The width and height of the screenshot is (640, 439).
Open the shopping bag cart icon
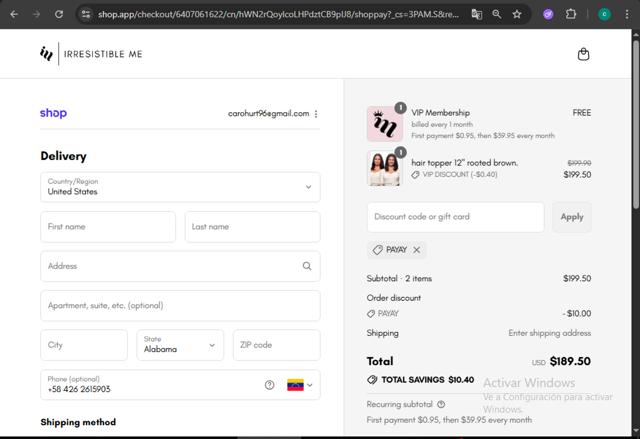pyautogui.click(x=583, y=54)
